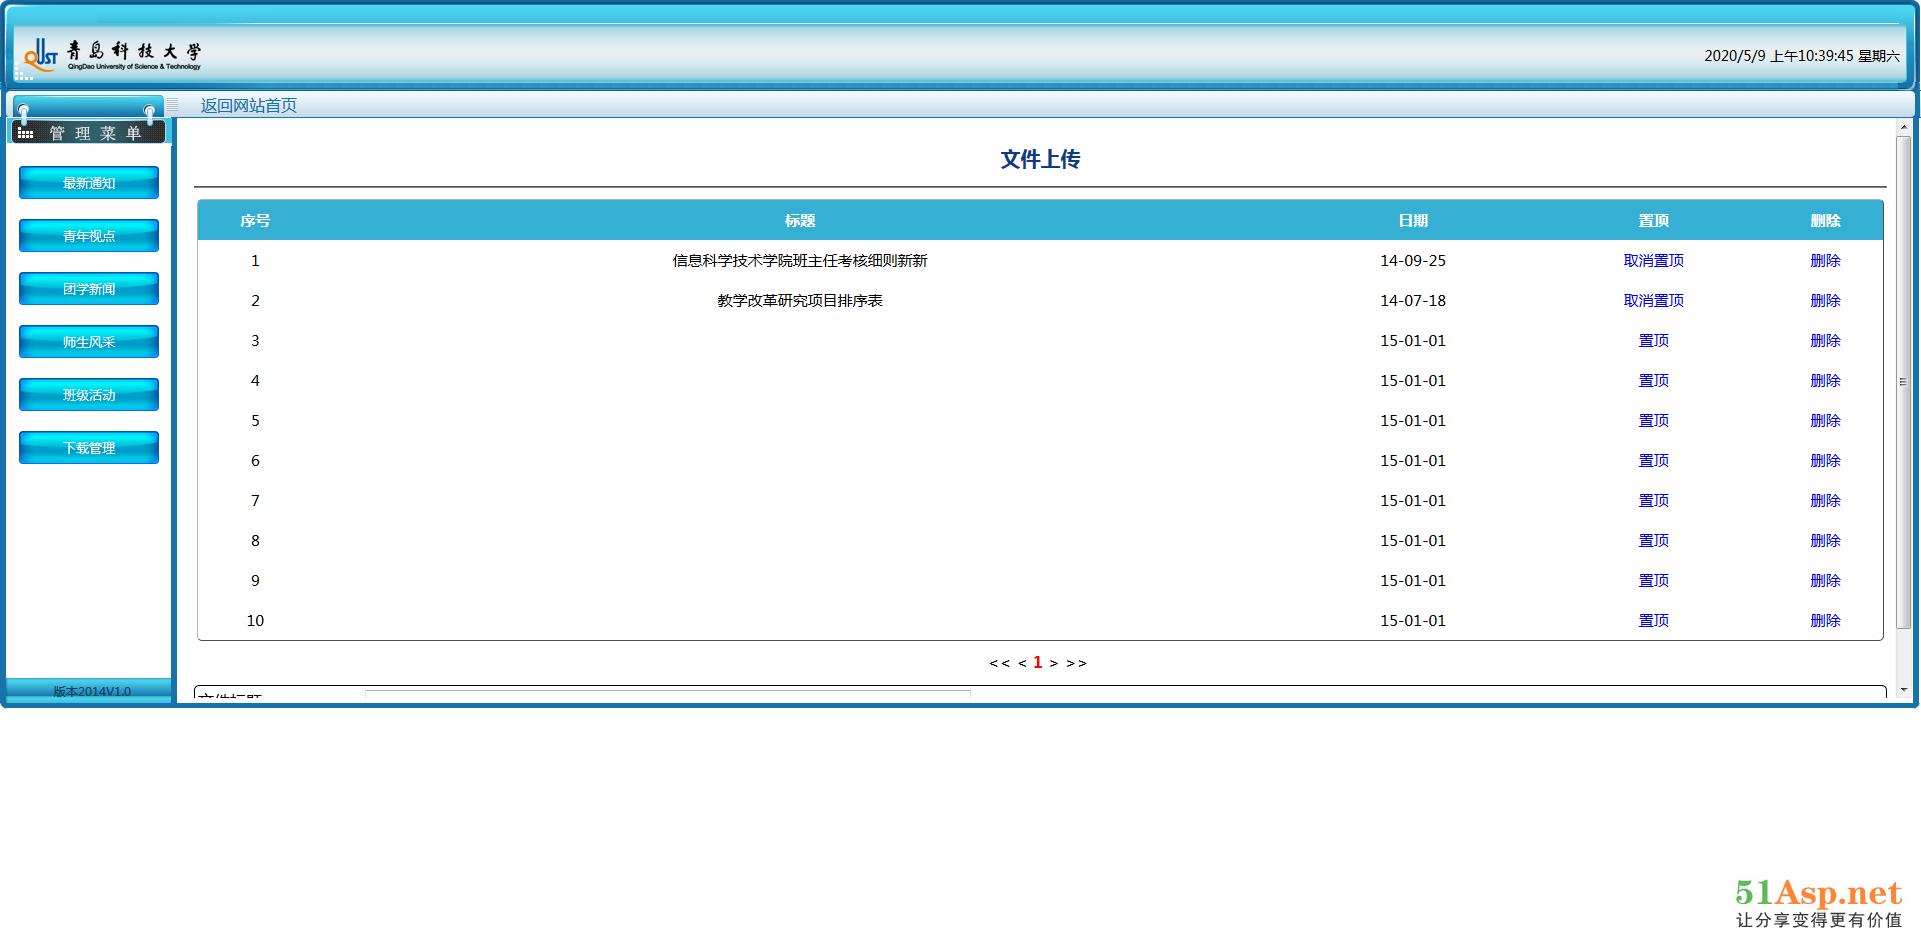Click date 14-07-18

tap(1413, 300)
